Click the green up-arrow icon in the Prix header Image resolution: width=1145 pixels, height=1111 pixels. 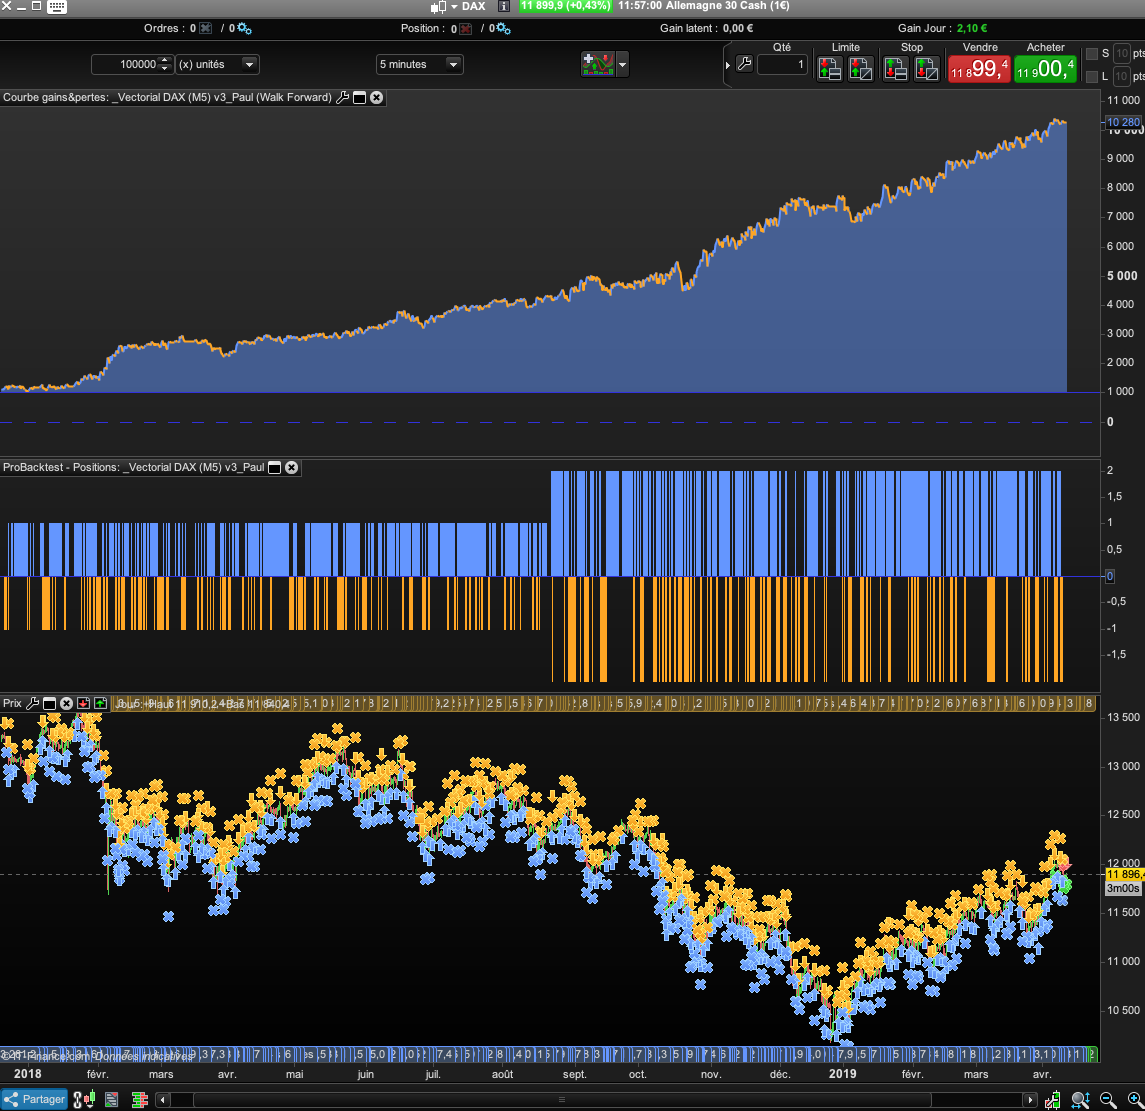[100, 703]
